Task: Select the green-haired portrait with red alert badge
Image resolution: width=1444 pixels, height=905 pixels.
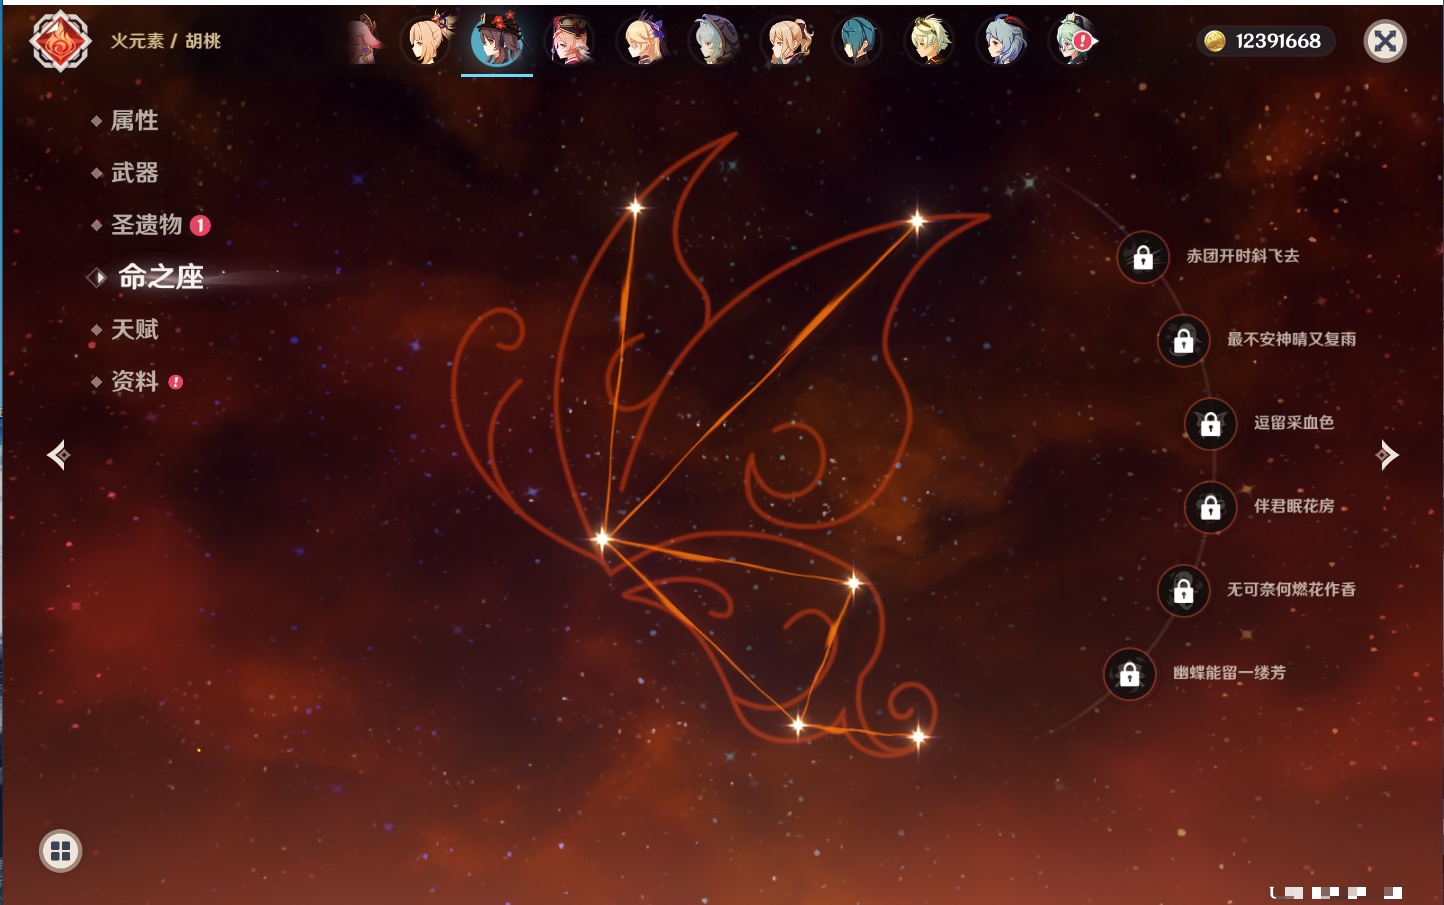Action: pyautogui.click(x=1075, y=40)
